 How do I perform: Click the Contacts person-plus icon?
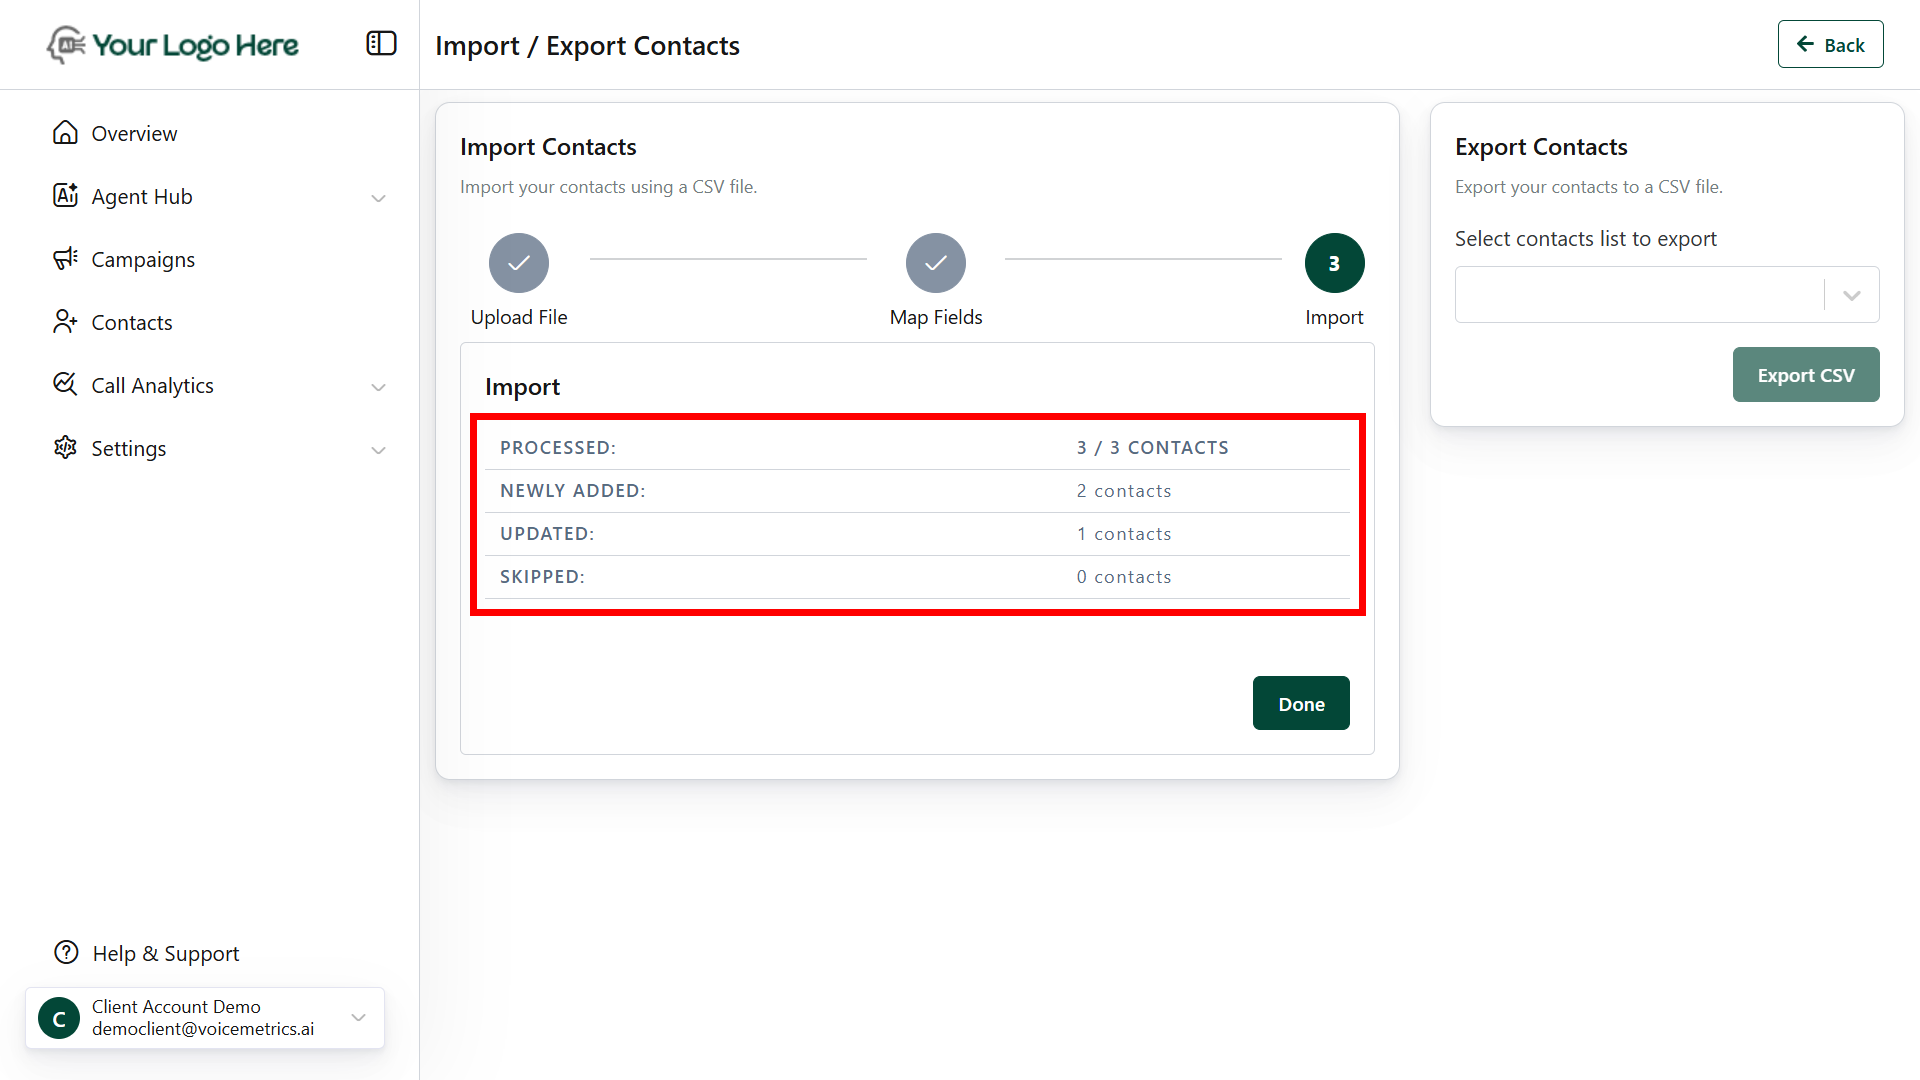65,322
